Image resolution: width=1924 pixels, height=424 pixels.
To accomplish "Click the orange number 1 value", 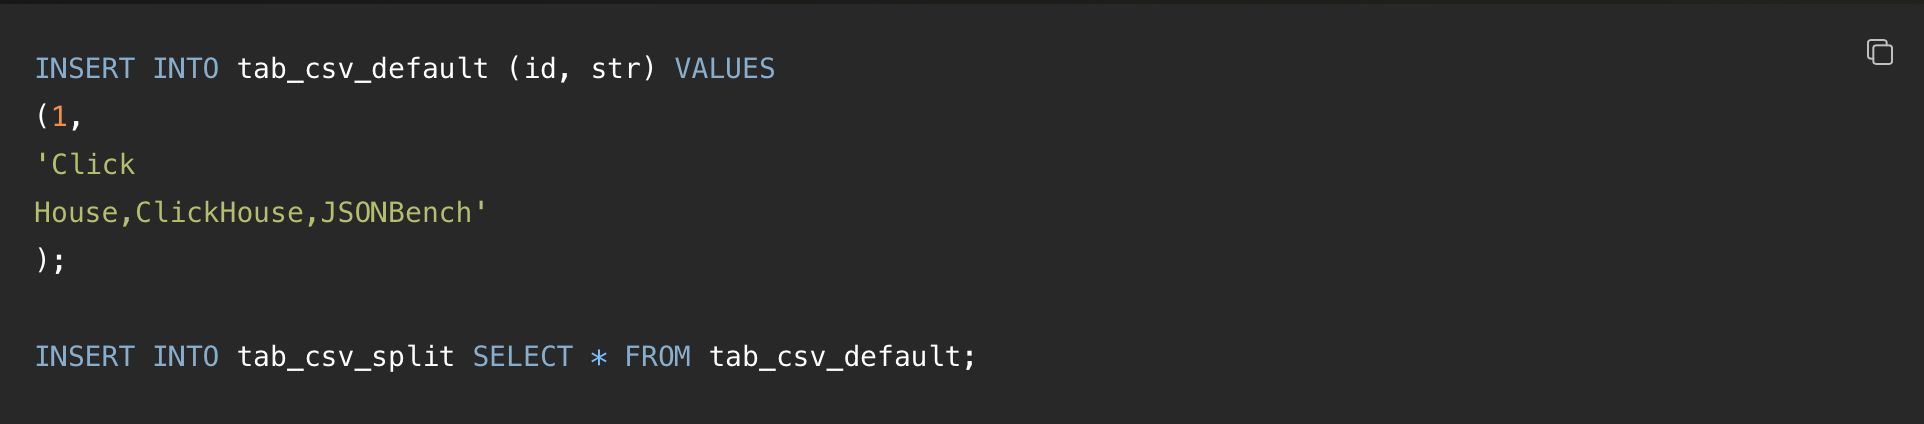I will (59, 116).
